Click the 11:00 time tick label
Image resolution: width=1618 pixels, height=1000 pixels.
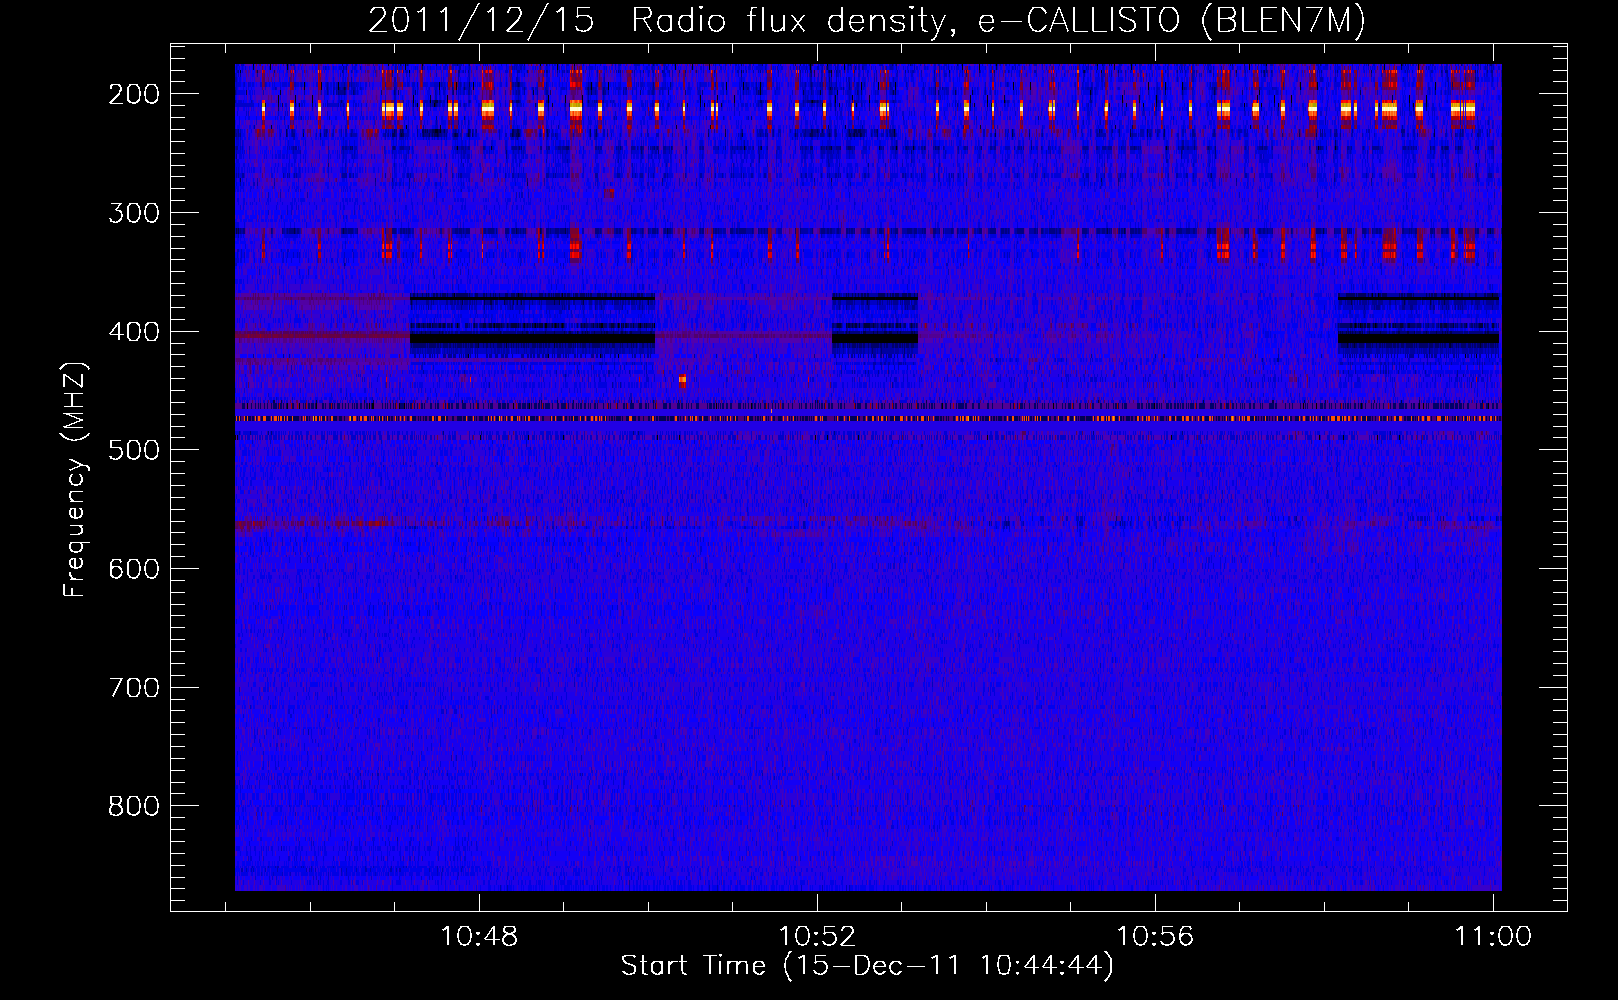coord(1493,937)
